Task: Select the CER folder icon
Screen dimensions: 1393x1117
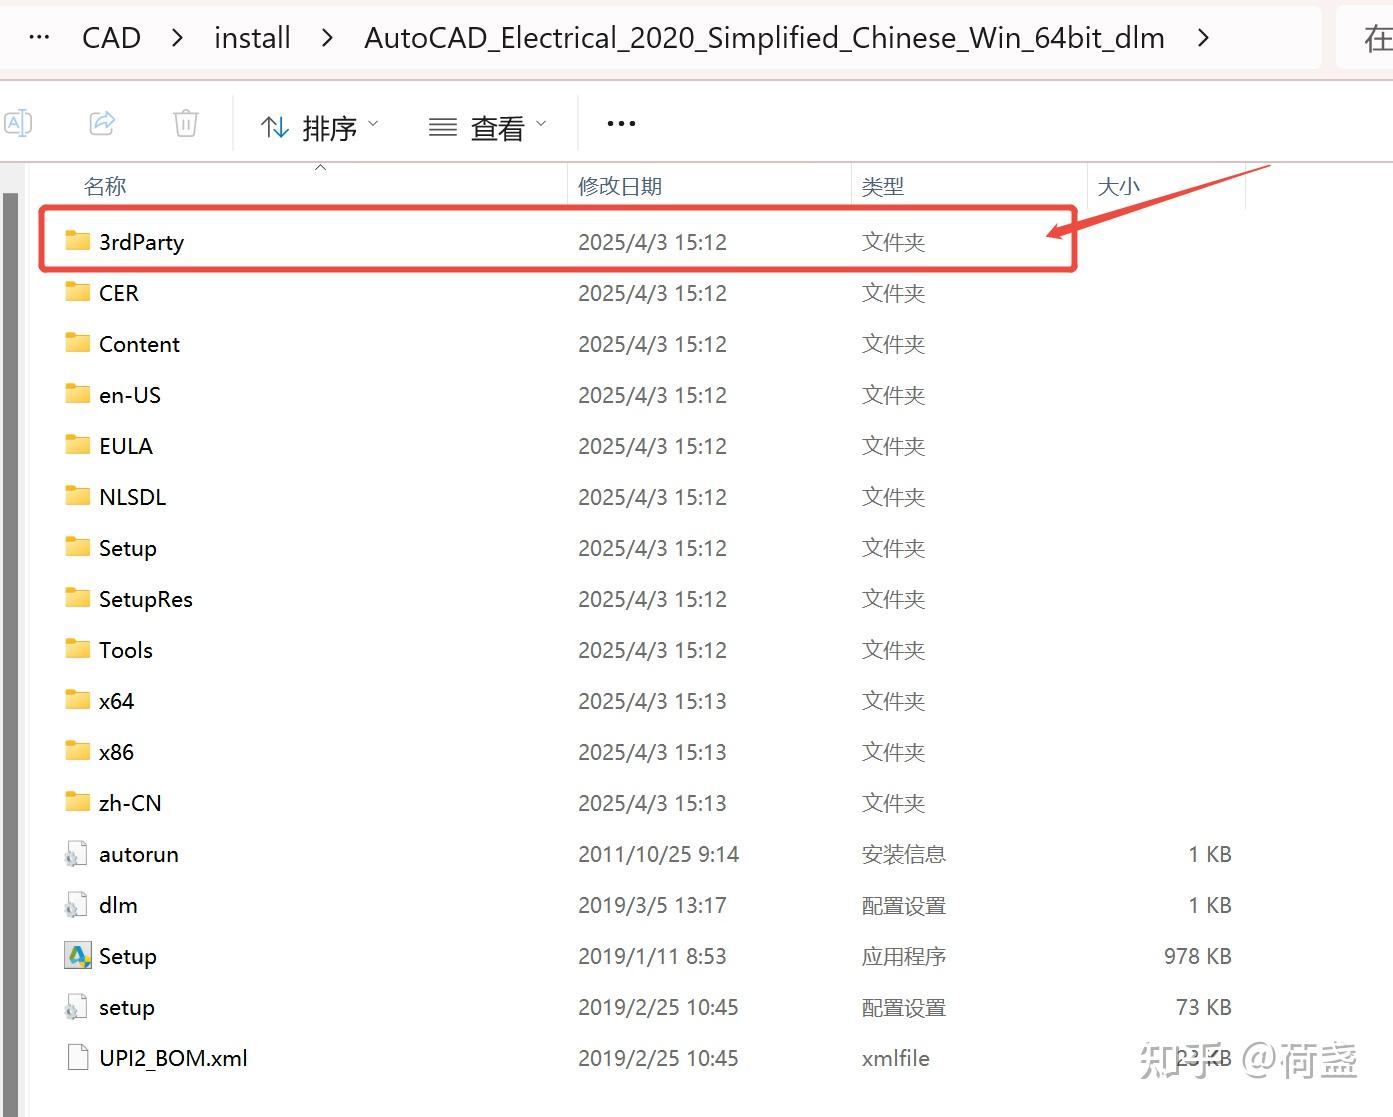Action: (x=78, y=291)
